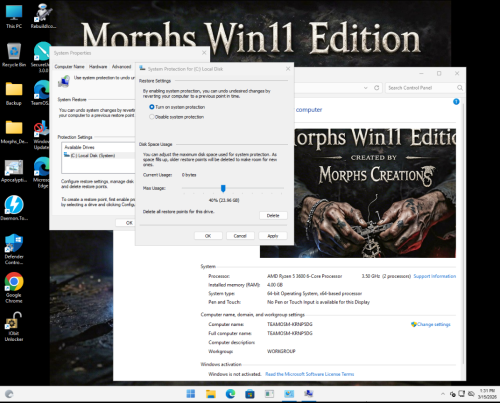Open the Windows Update blocker desktop shortcut
The image size is (500, 403).
[x=41, y=134]
